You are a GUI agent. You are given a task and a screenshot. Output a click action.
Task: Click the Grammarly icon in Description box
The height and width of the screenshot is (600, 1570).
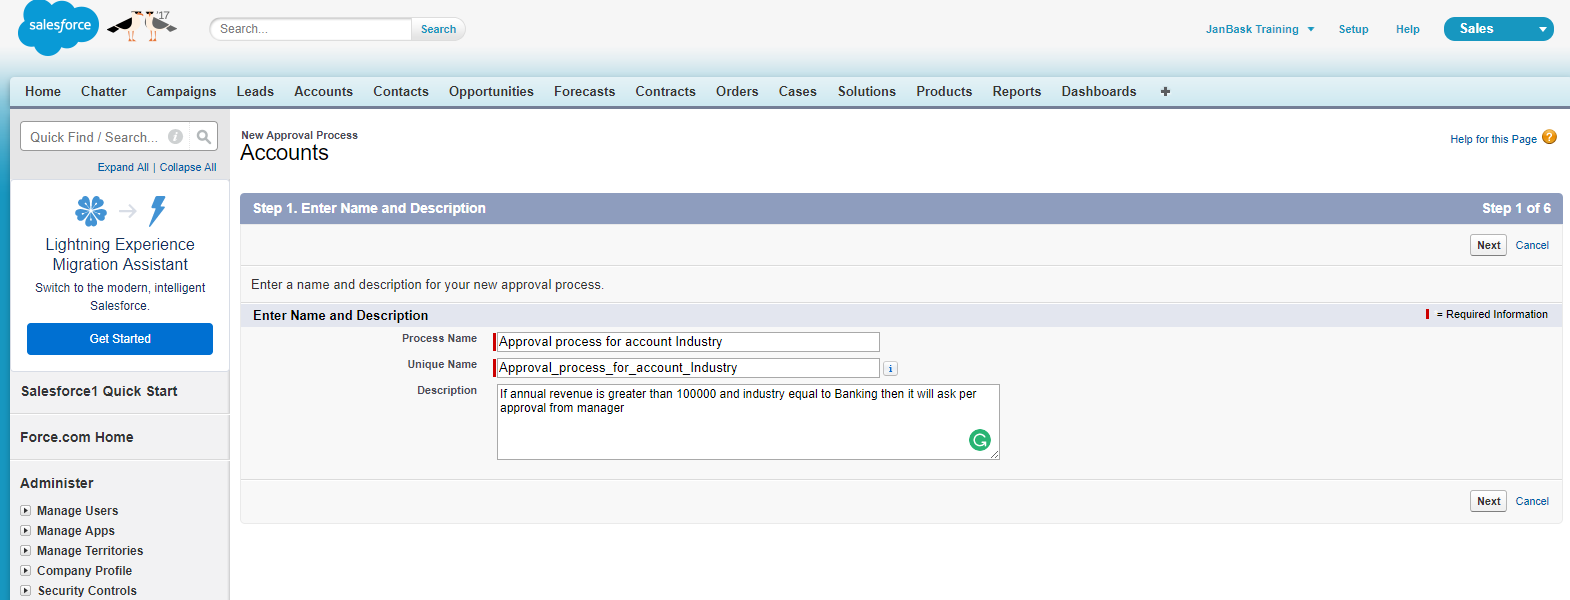980,440
